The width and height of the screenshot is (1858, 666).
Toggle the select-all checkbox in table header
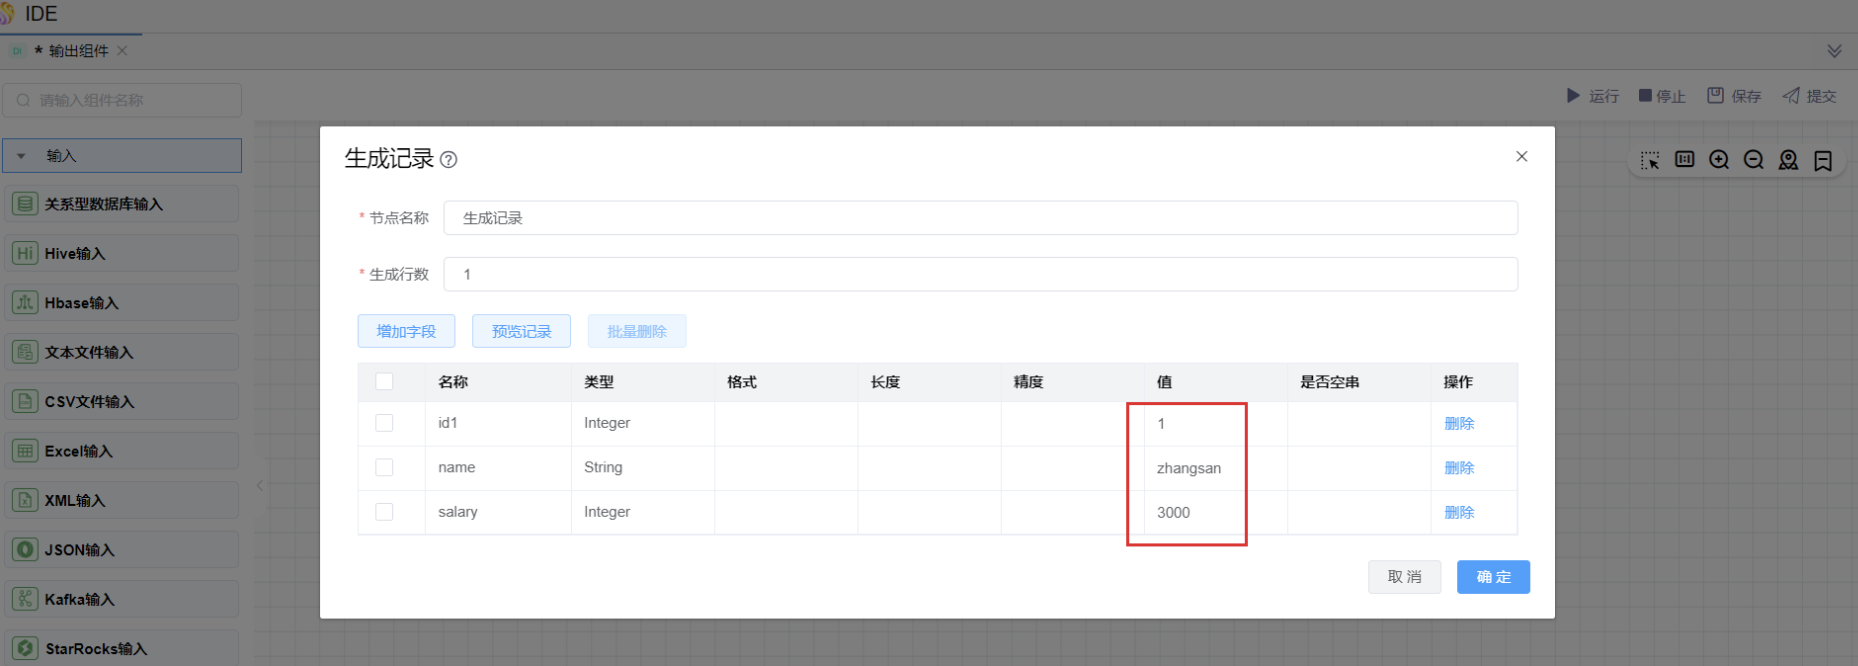coord(384,381)
